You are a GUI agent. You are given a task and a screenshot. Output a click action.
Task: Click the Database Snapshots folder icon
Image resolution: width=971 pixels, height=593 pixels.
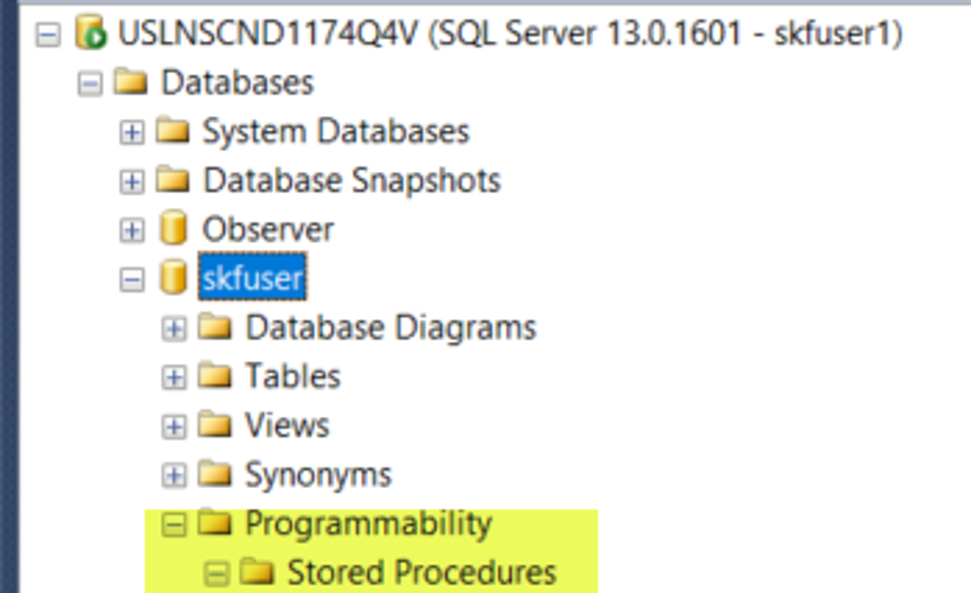173,180
